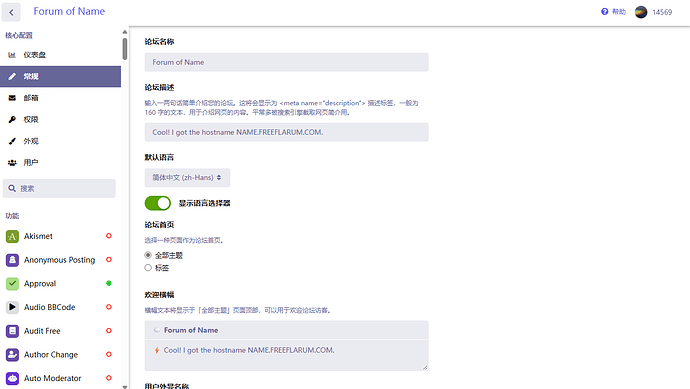Click the search magnifier icon

coord(12,188)
